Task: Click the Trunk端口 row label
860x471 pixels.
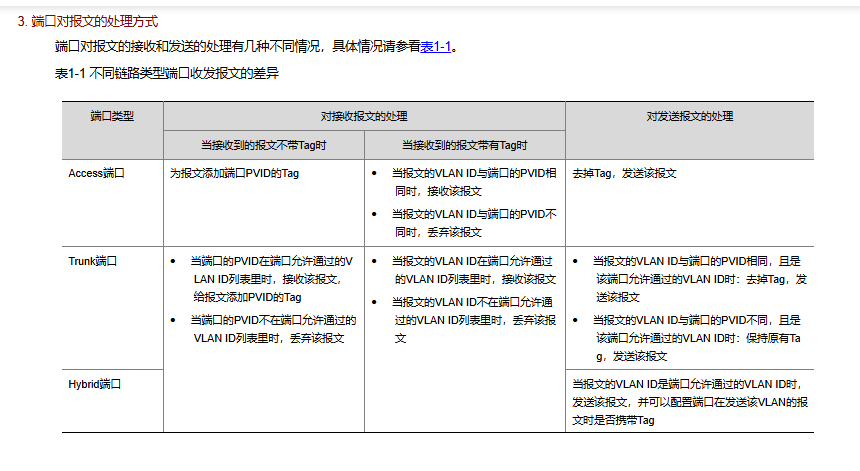Action: point(93,261)
